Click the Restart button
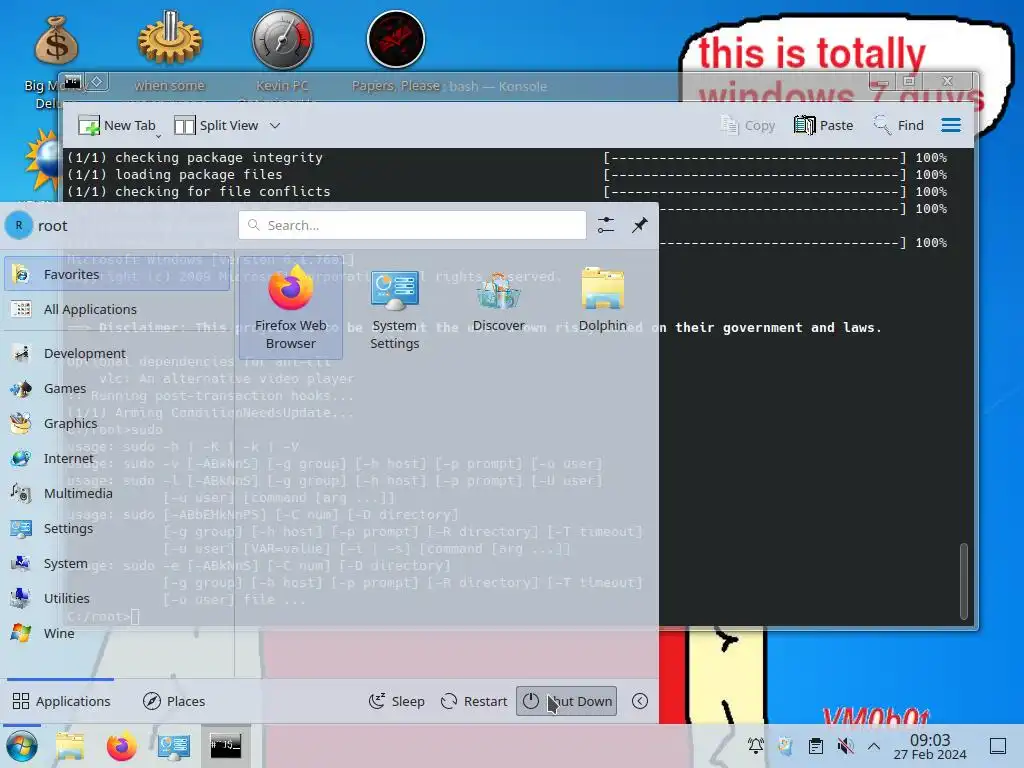 474,701
